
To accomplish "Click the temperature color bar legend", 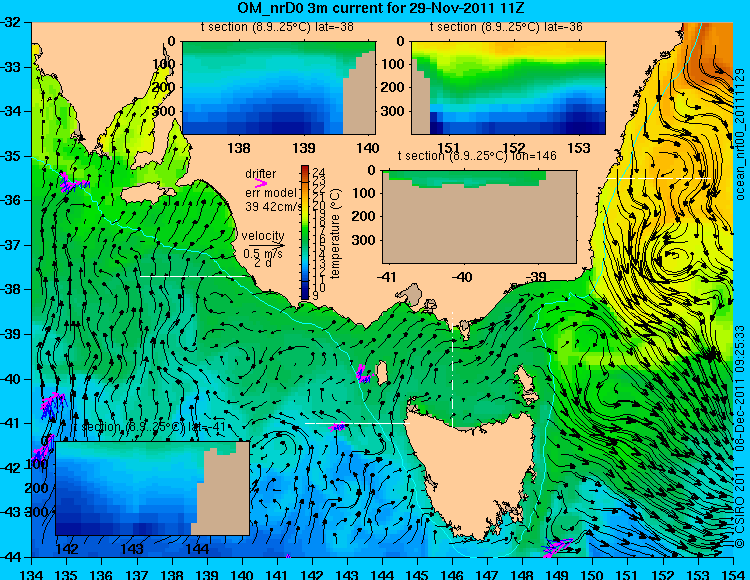I will coord(305,233).
